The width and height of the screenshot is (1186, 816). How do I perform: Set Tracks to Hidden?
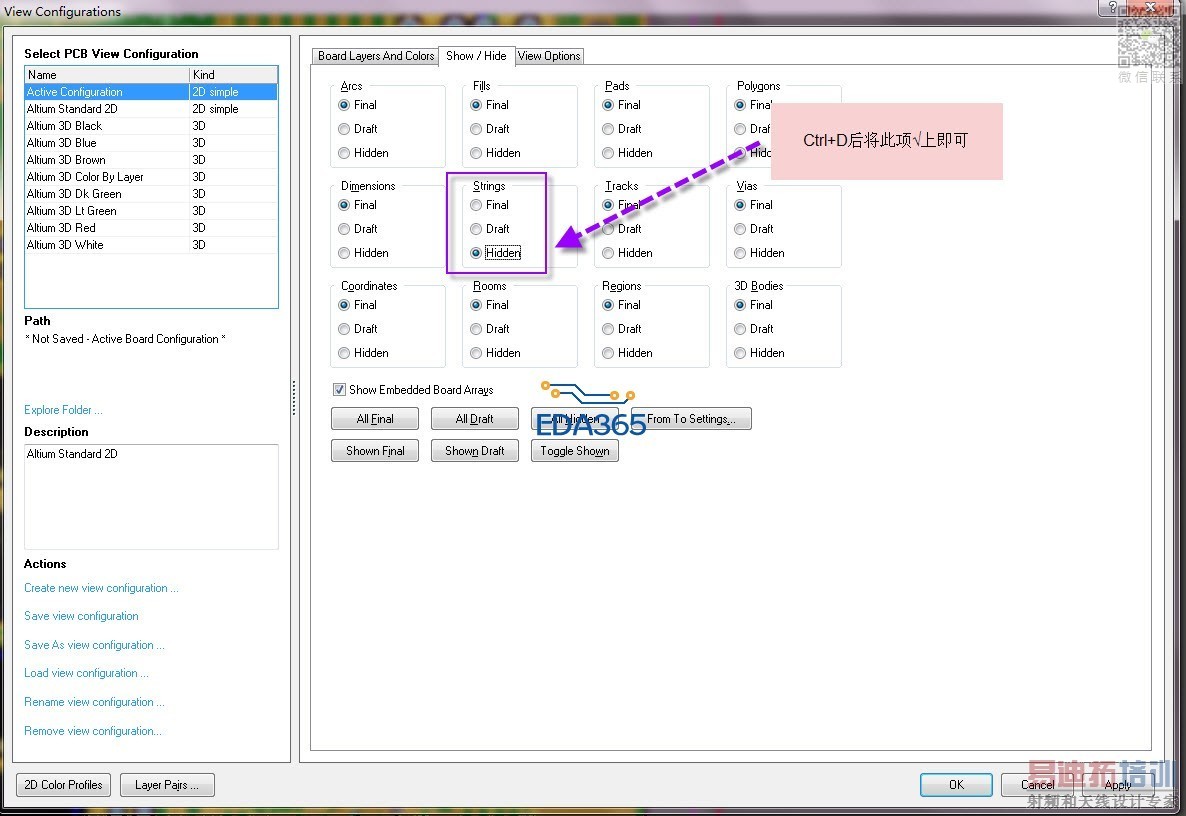point(608,253)
